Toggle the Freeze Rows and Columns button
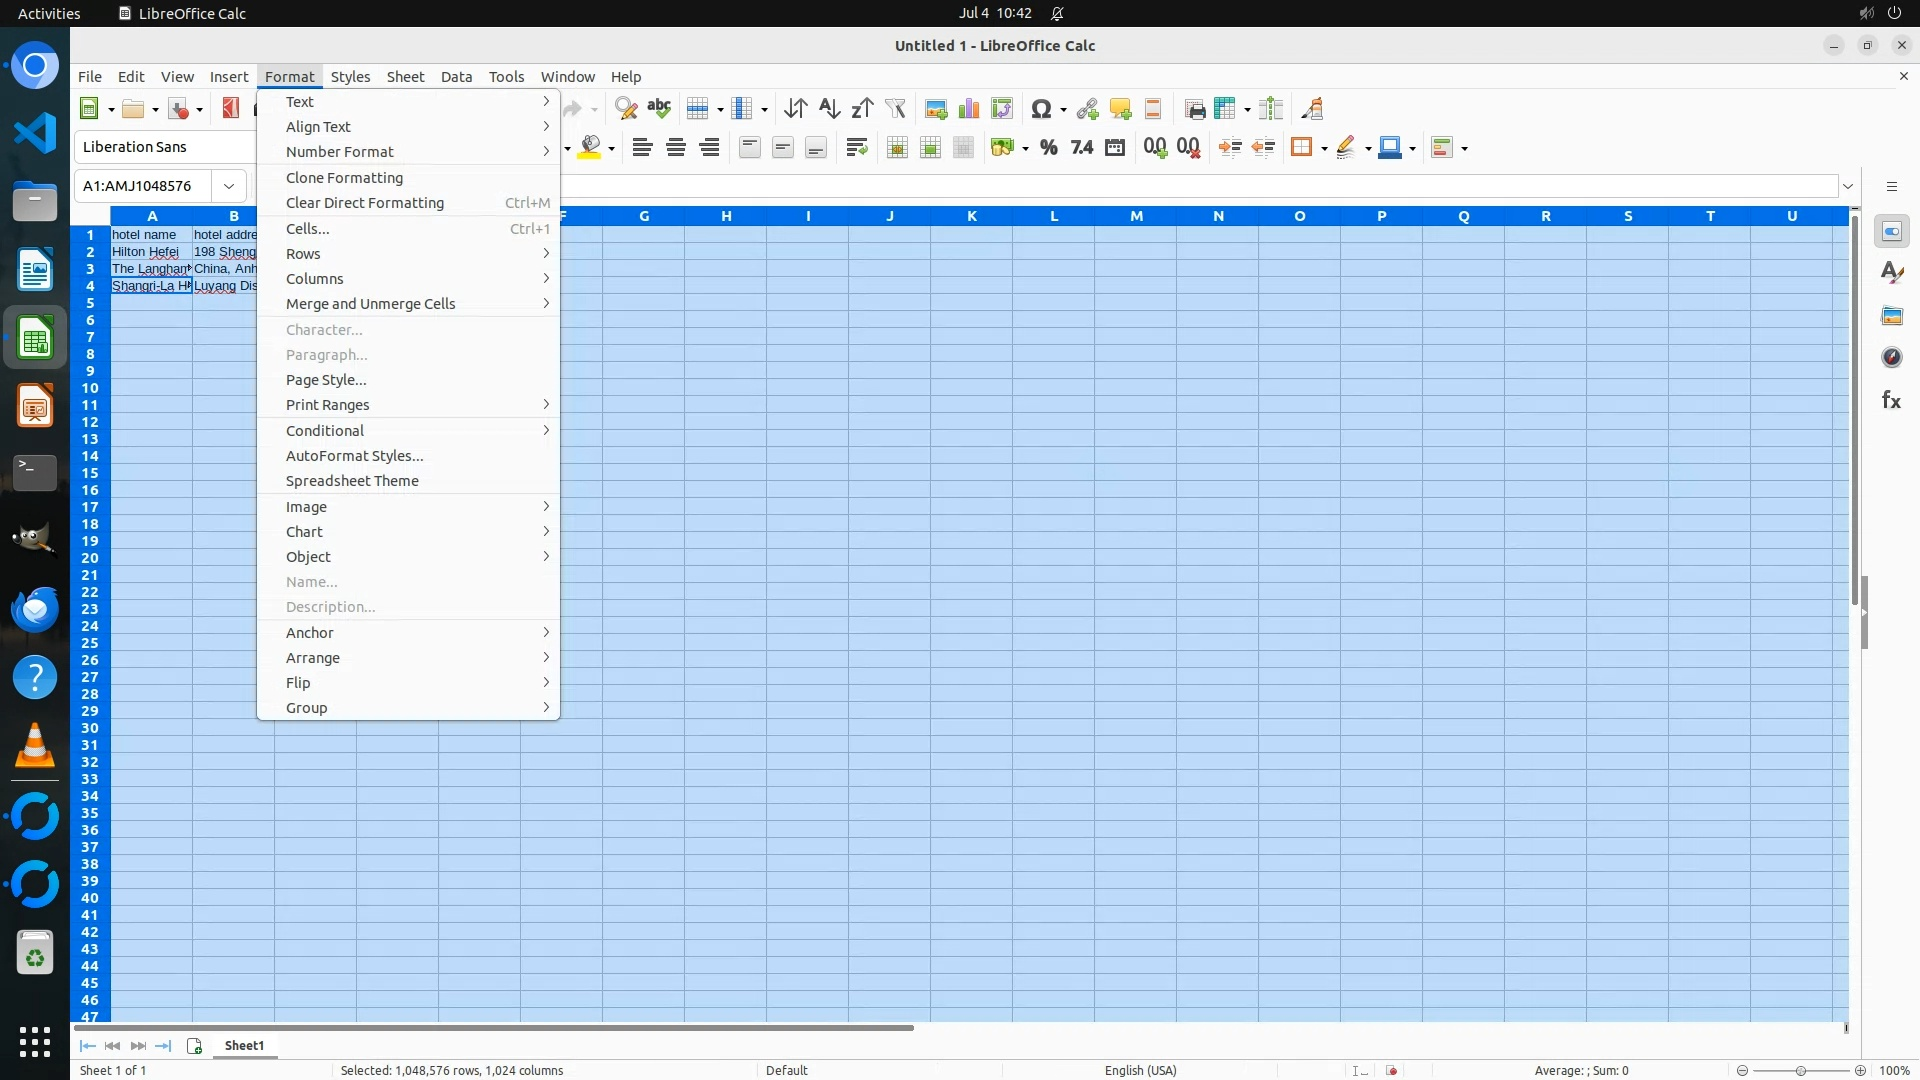The height and width of the screenshot is (1080, 1920). [1225, 109]
